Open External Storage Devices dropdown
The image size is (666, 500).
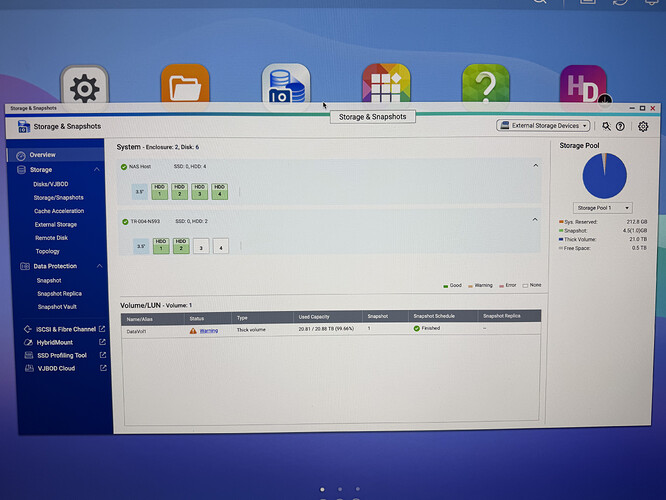click(x=543, y=126)
